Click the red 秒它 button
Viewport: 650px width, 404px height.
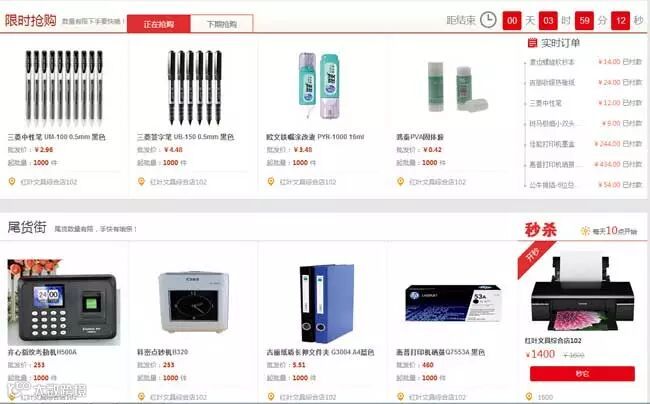tap(582, 373)
